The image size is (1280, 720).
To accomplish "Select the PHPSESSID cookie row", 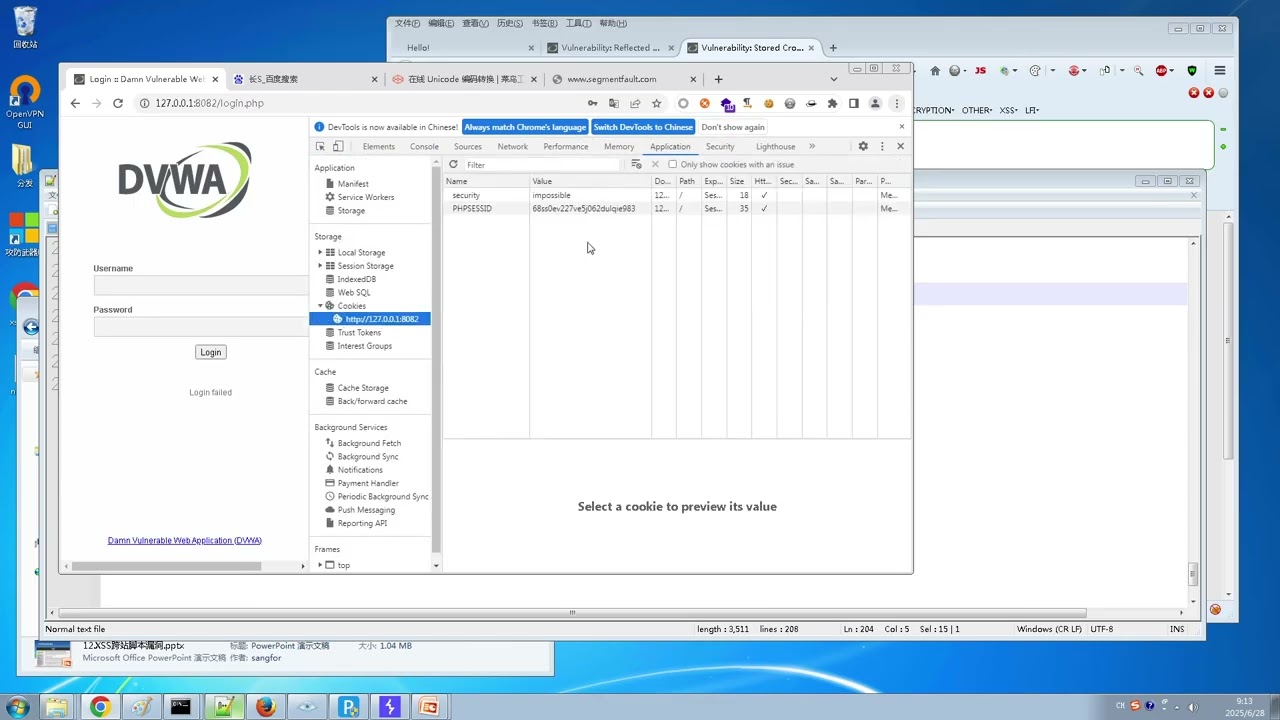I will click(x=677, y=209).
